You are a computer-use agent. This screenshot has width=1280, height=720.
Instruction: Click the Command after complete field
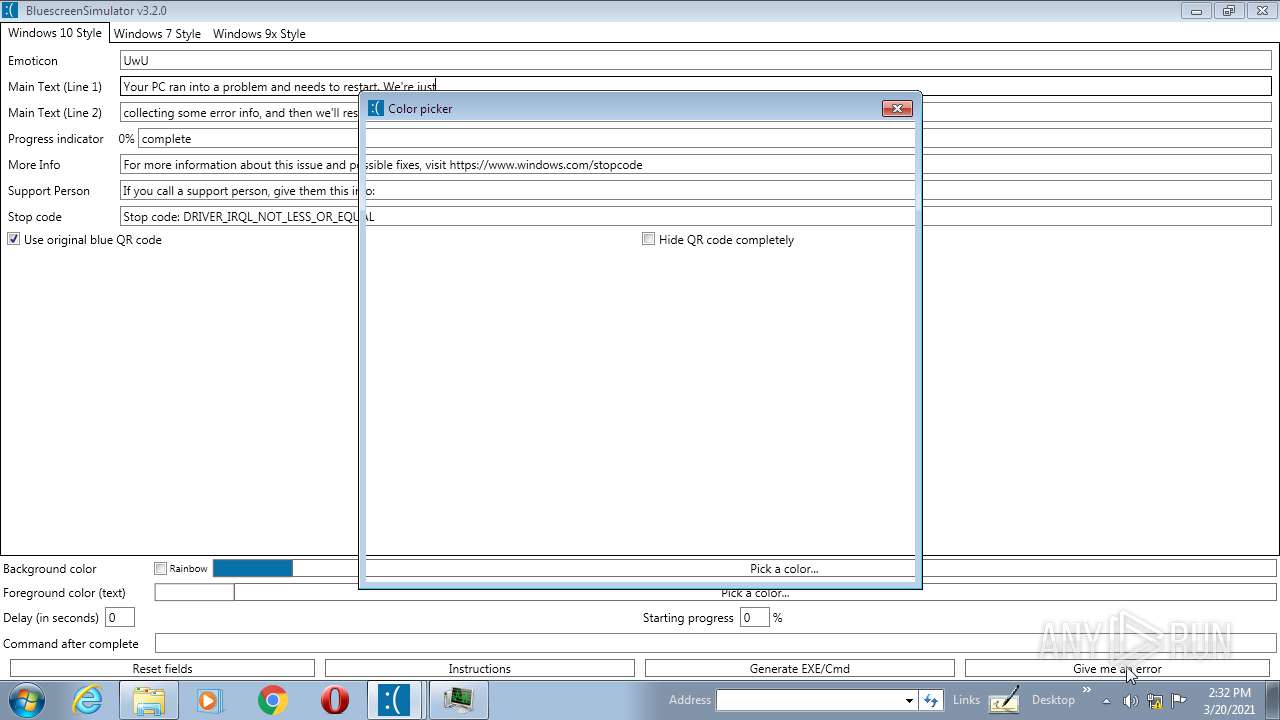coord(715,643)
